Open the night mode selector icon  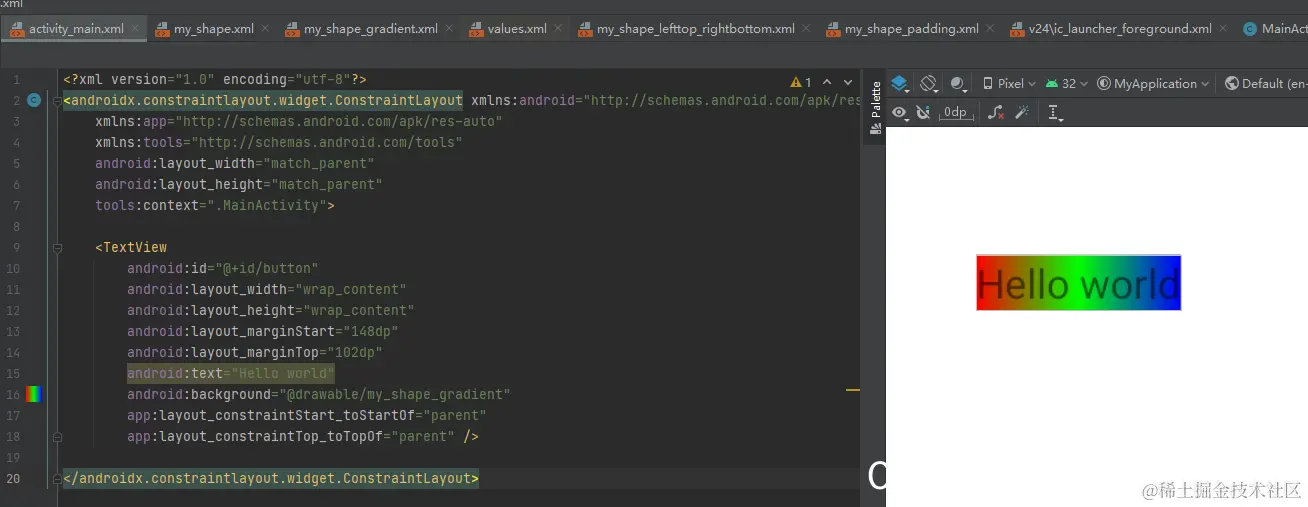click(x=959, y=84)
